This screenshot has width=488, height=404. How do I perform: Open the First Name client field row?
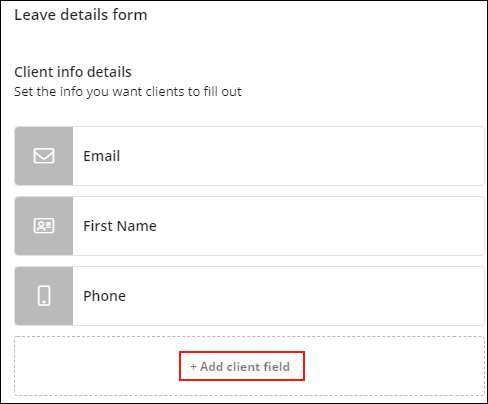click(249, 226)
